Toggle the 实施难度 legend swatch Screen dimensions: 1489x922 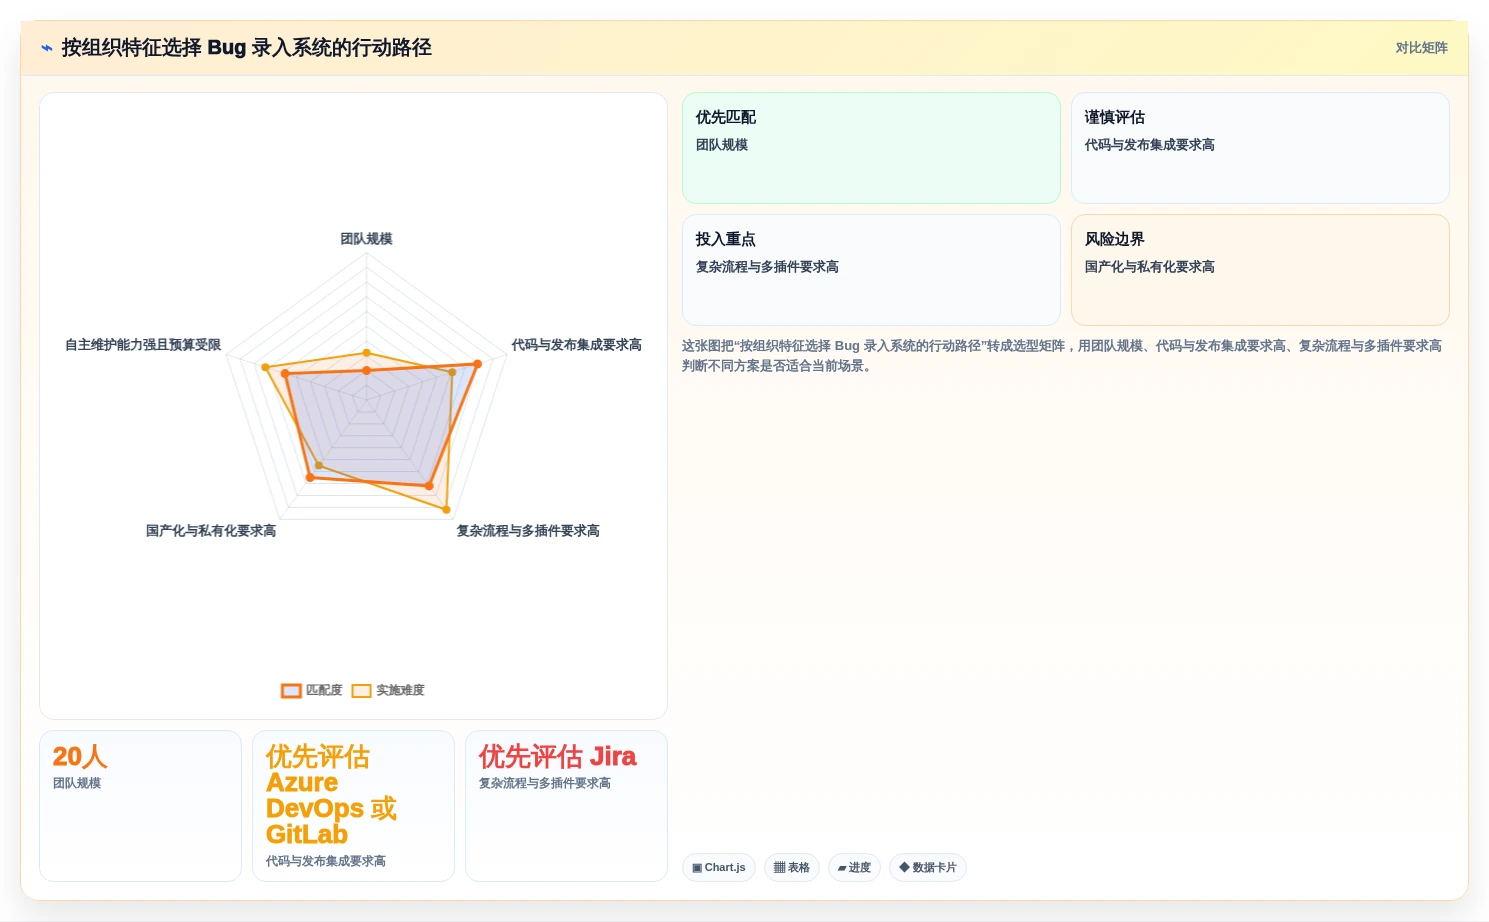(361, 690)
